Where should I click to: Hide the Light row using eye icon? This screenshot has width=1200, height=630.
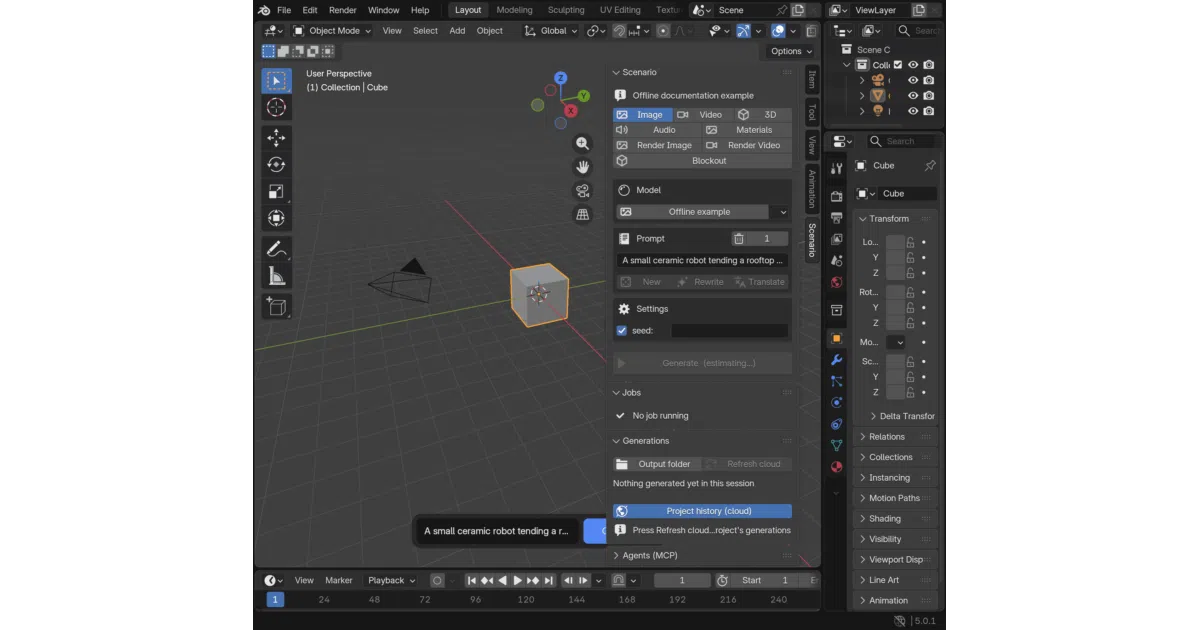tap(913, 111)
